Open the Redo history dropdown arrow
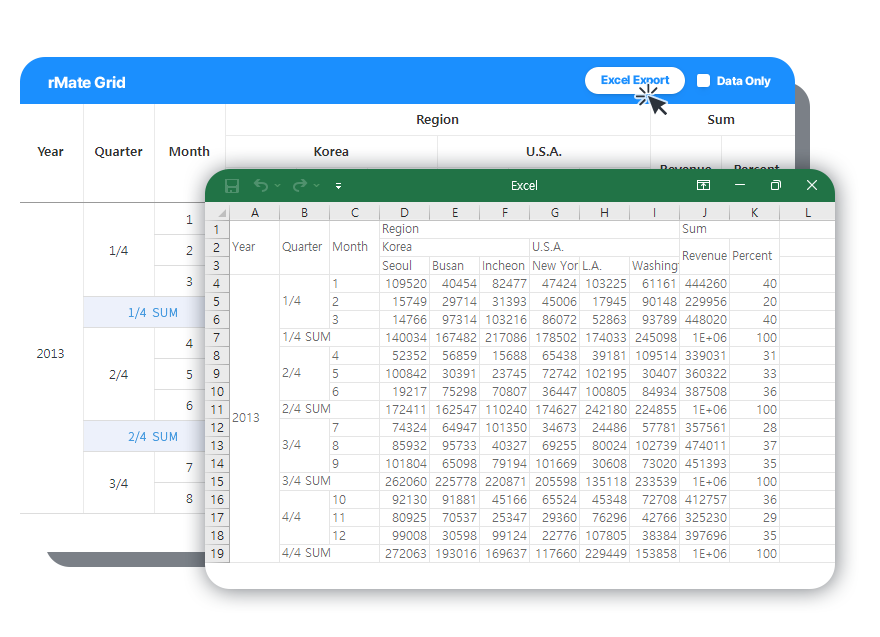Viewport: 880px width, 637px height. pyautogui.click(x=316, y=186)
